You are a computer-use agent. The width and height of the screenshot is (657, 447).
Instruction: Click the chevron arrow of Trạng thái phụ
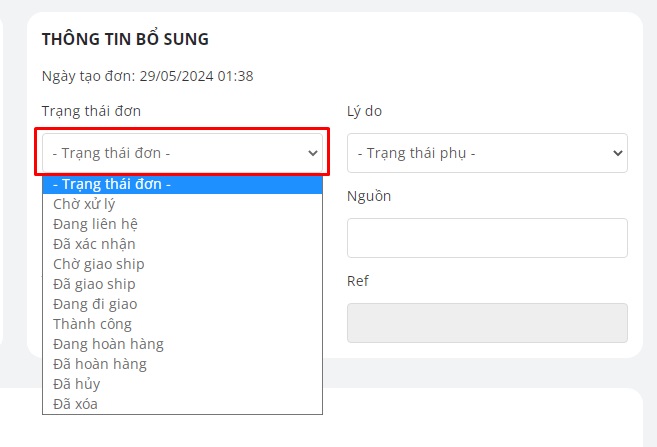click(x=616, y=153)
